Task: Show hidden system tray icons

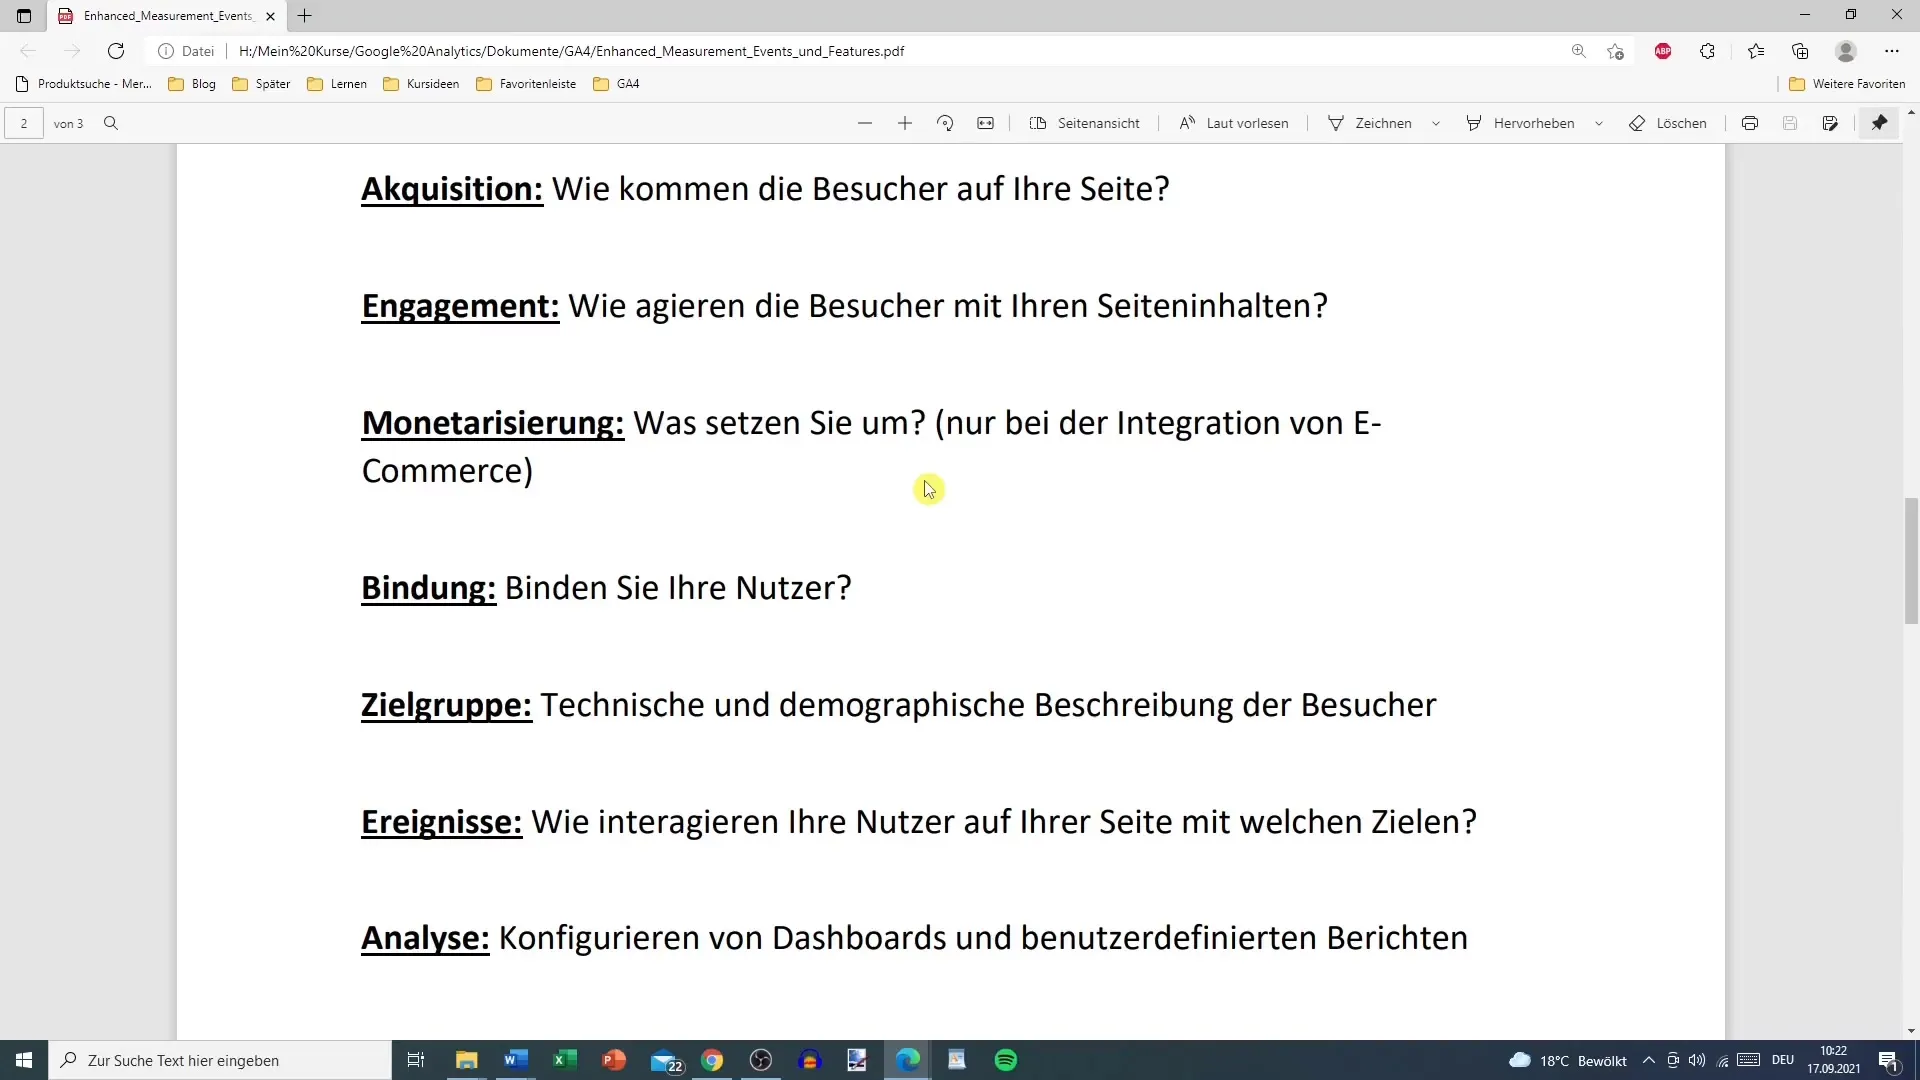Action: click(x=1649, y=1060)
